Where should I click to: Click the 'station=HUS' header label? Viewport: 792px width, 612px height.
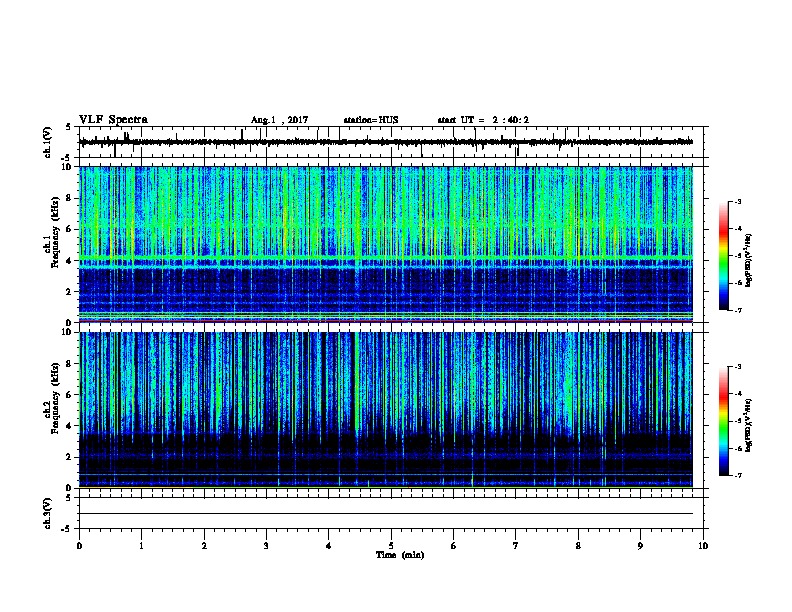click(x=371, y=120)
